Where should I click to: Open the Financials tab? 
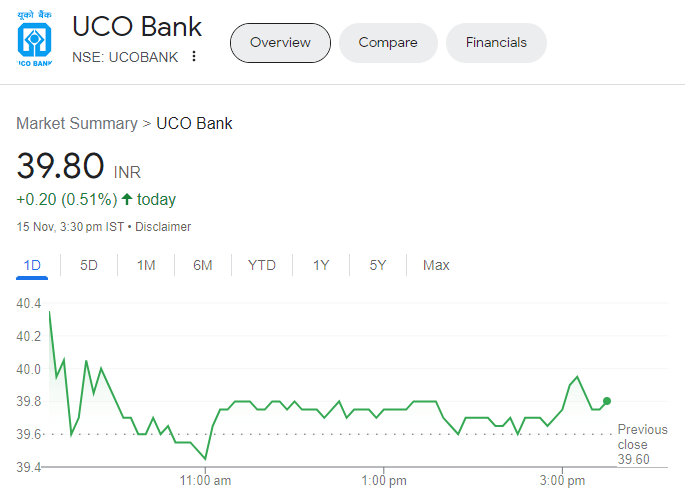point(497,43)
